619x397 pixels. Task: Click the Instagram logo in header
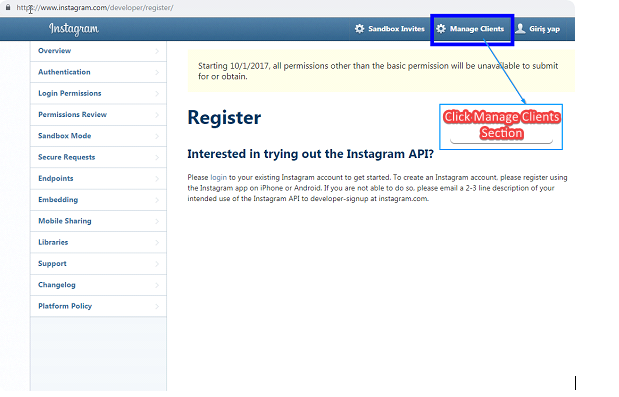pyautogui.click(x=74, y=29)
